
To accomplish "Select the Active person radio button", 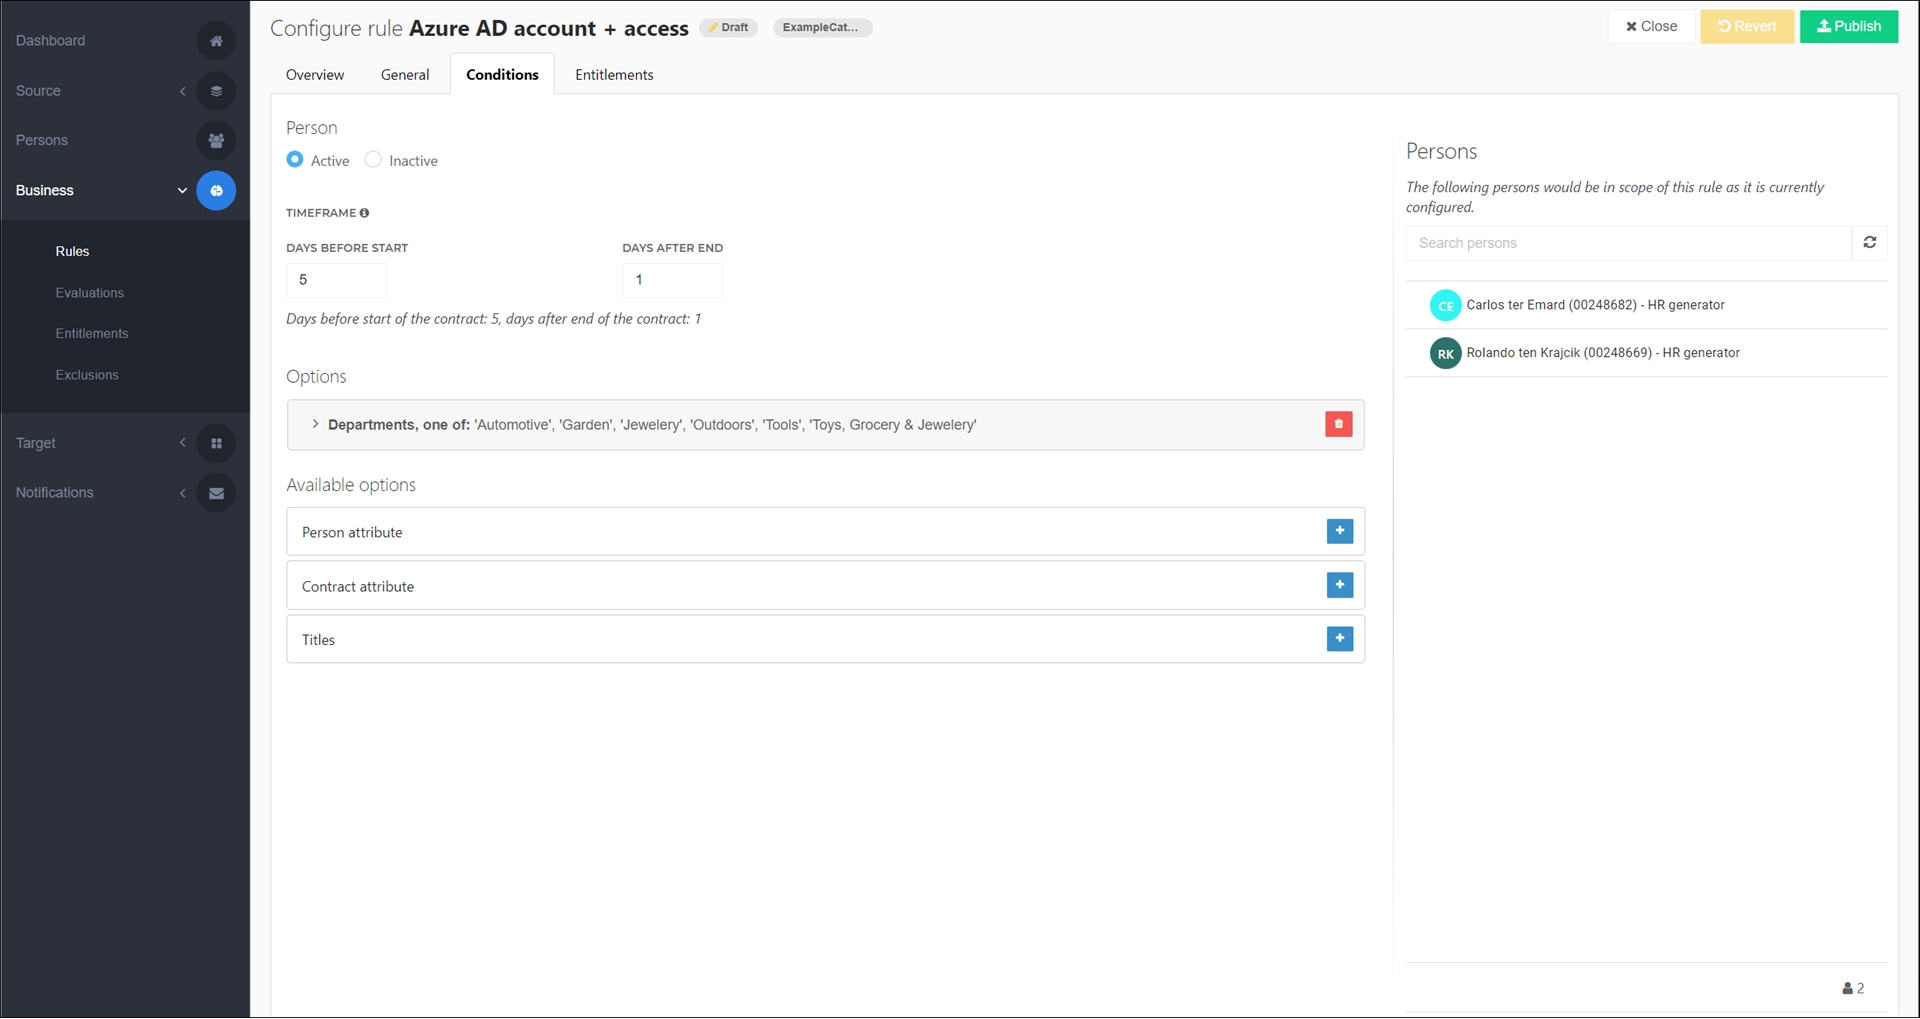I will 295,160.
